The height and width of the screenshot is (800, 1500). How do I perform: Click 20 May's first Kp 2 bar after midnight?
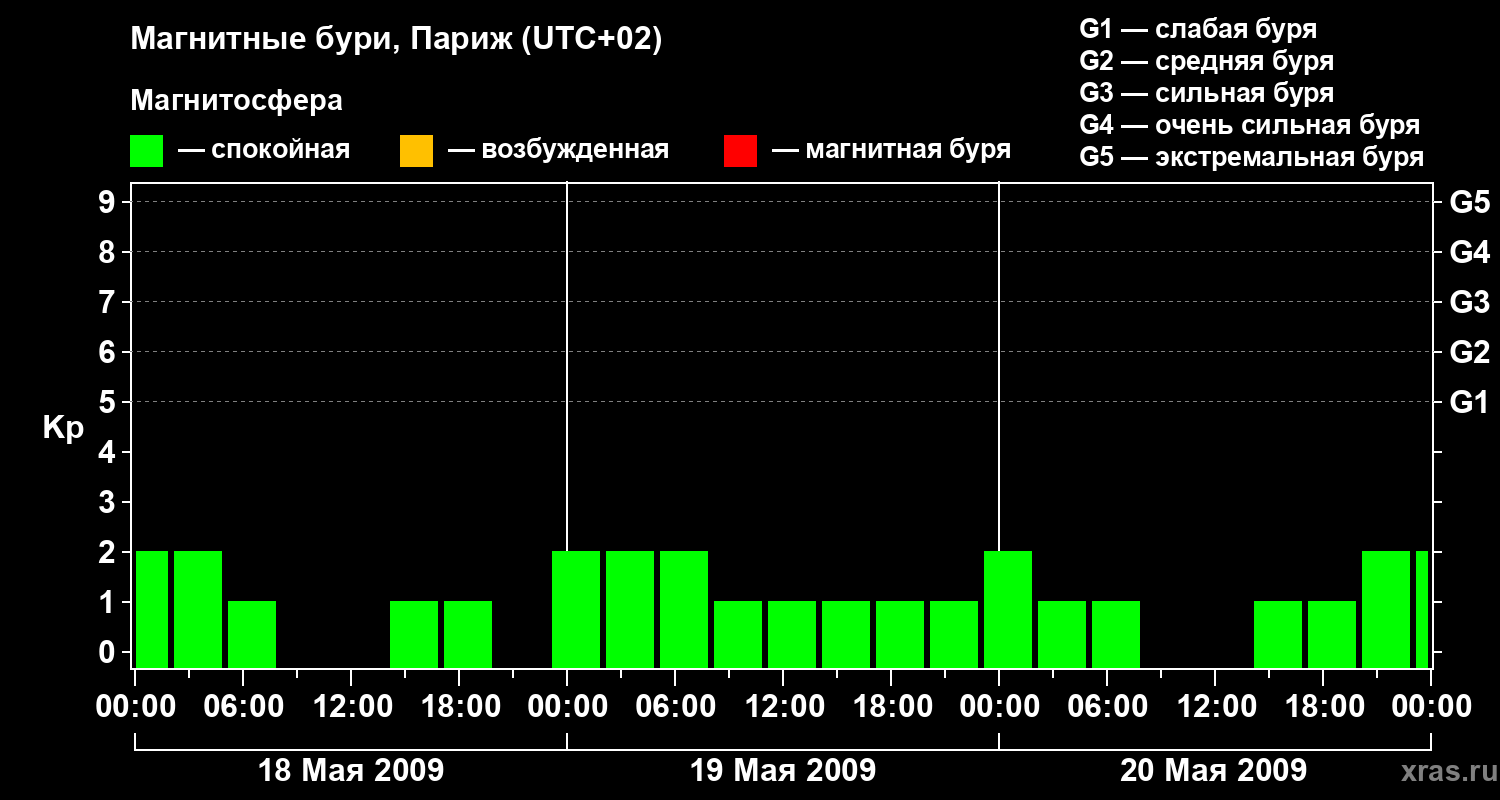pyautogui.click(x=1008, y=609)
